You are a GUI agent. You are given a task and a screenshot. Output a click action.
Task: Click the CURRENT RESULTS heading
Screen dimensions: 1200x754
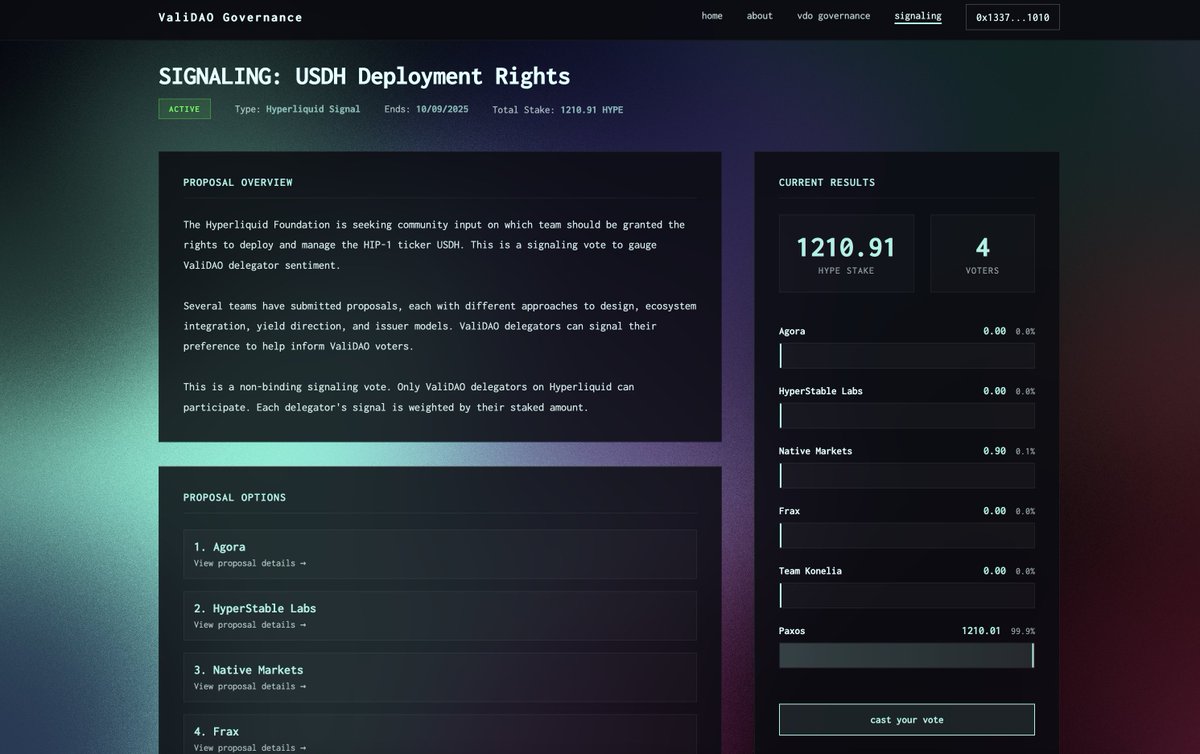[827, 182]
